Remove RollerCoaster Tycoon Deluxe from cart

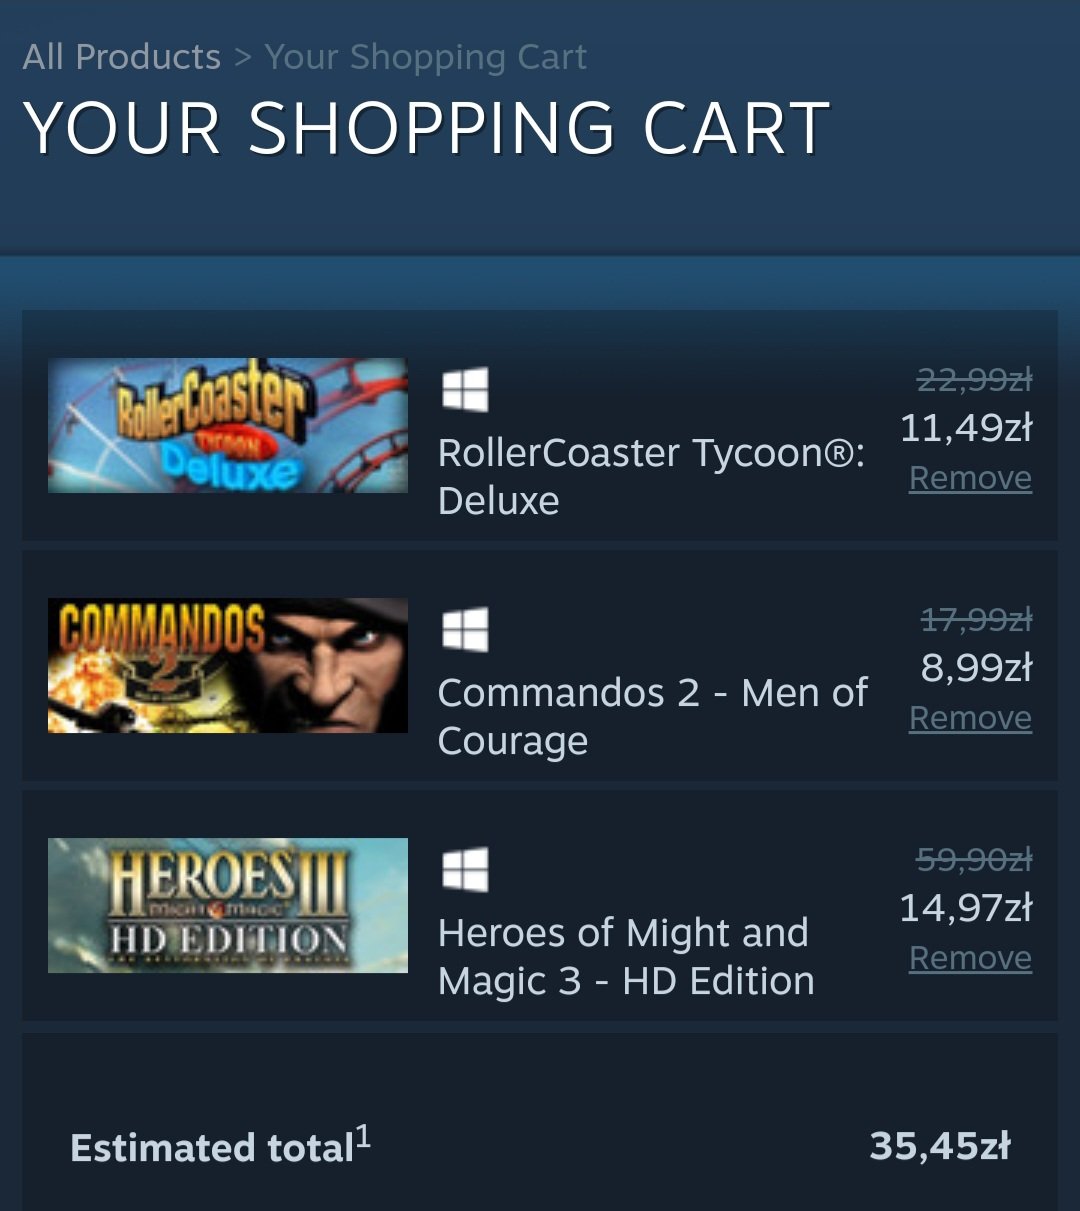click(970, 478)
